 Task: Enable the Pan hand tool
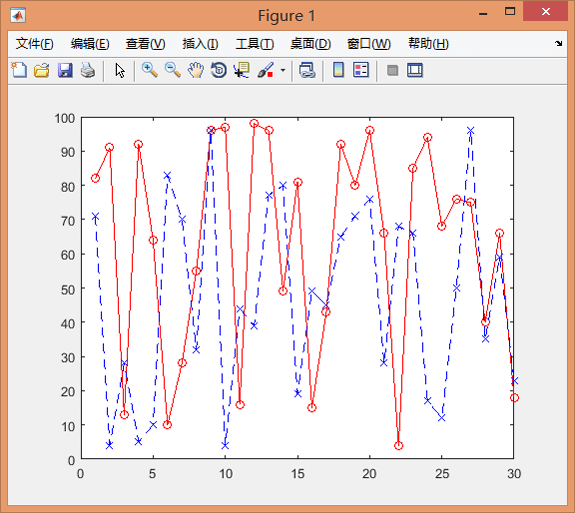[196, 70]
